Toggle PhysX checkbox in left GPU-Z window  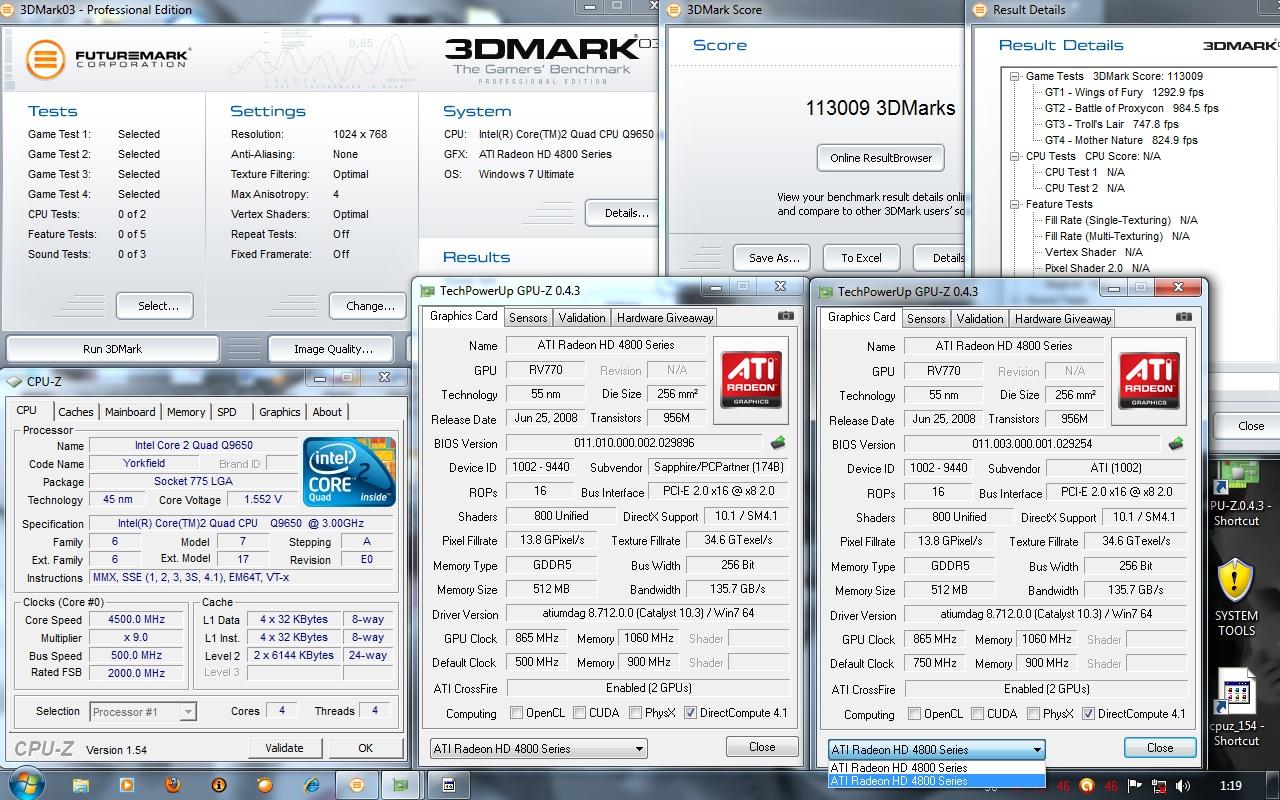click(x=636, y=713)
